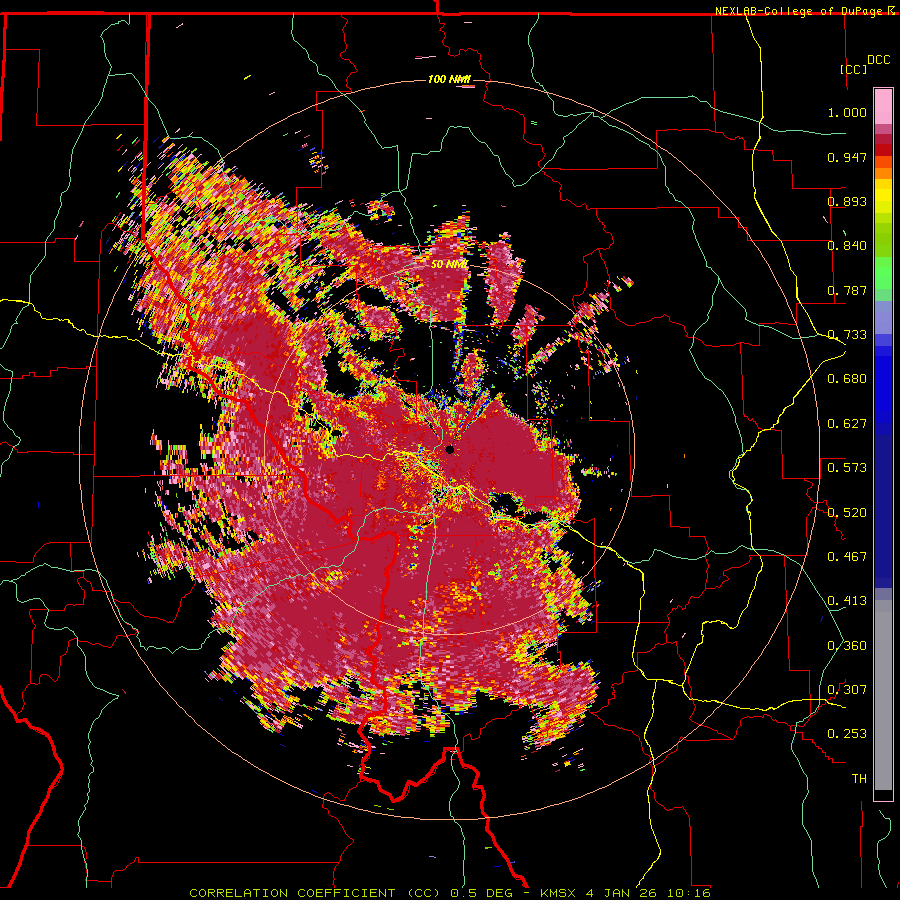Pick the light pink color bar segment
This screenshot has width=900, height=900.
tap(883, 107)
